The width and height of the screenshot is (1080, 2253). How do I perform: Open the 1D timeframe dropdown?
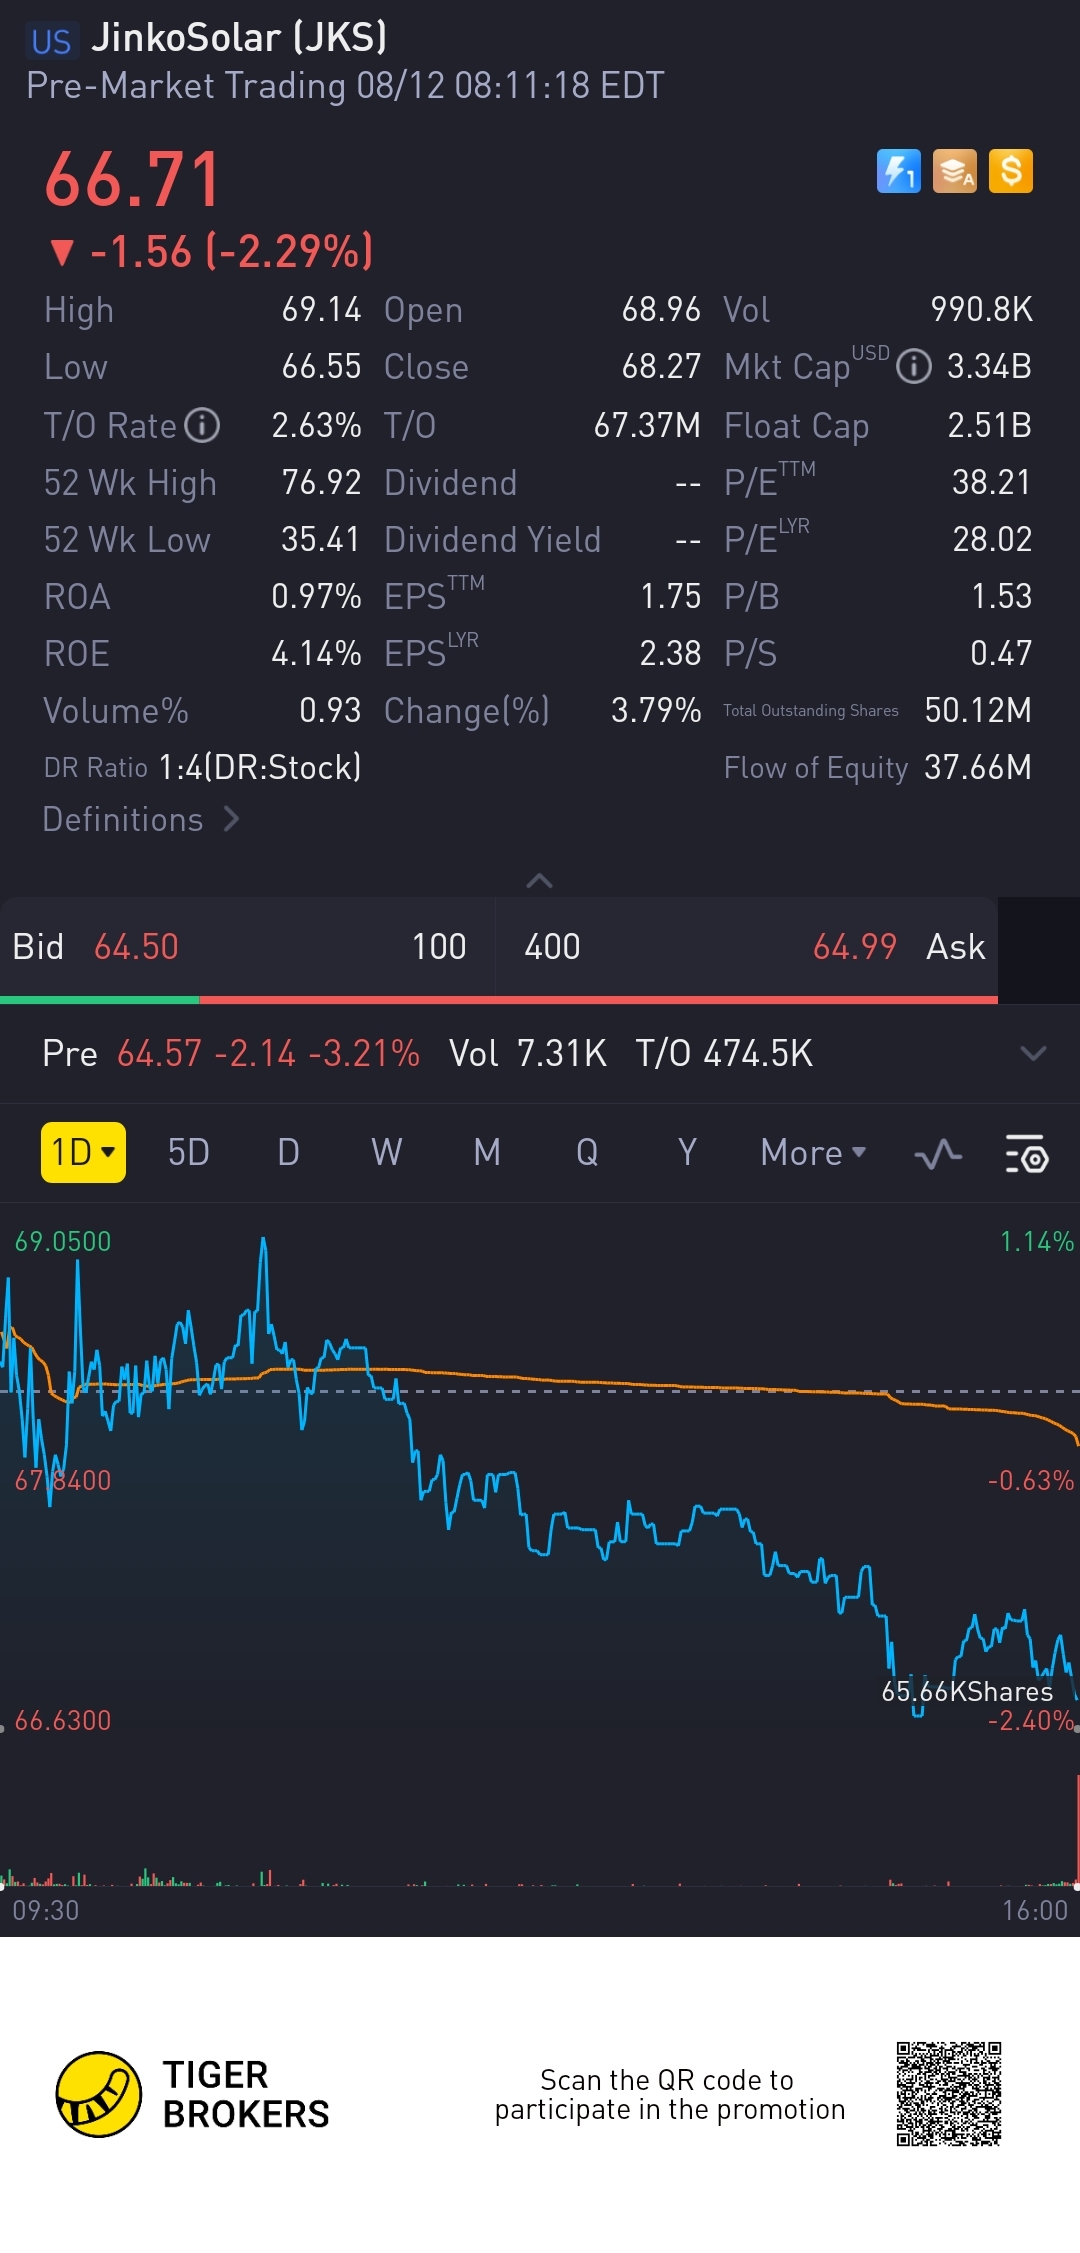[x=83, y=1153]
